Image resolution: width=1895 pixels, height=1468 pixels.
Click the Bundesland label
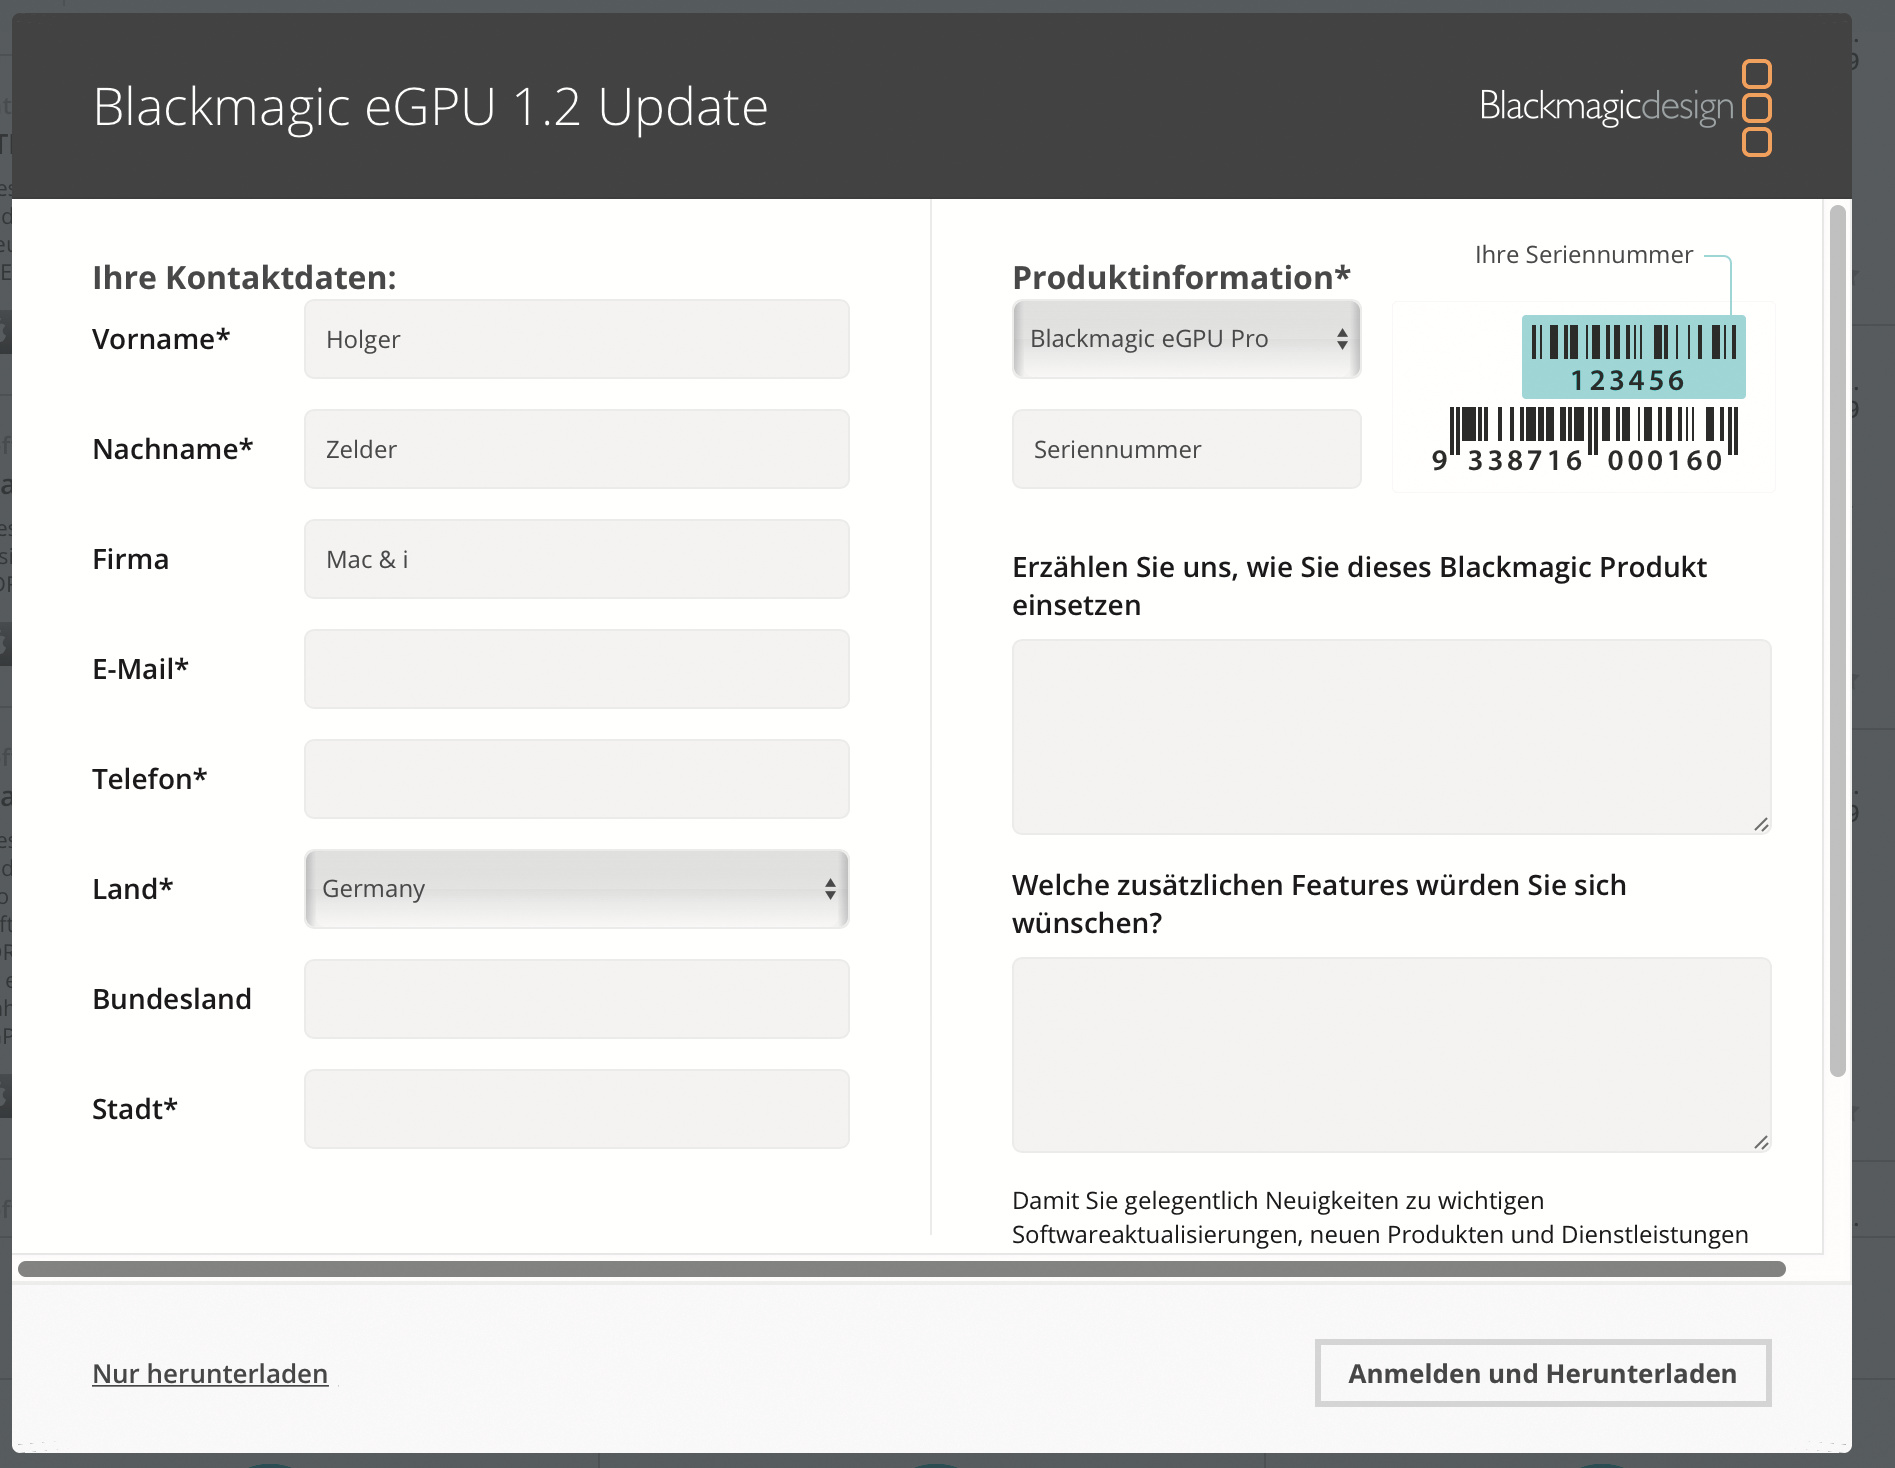click(172, 999)
